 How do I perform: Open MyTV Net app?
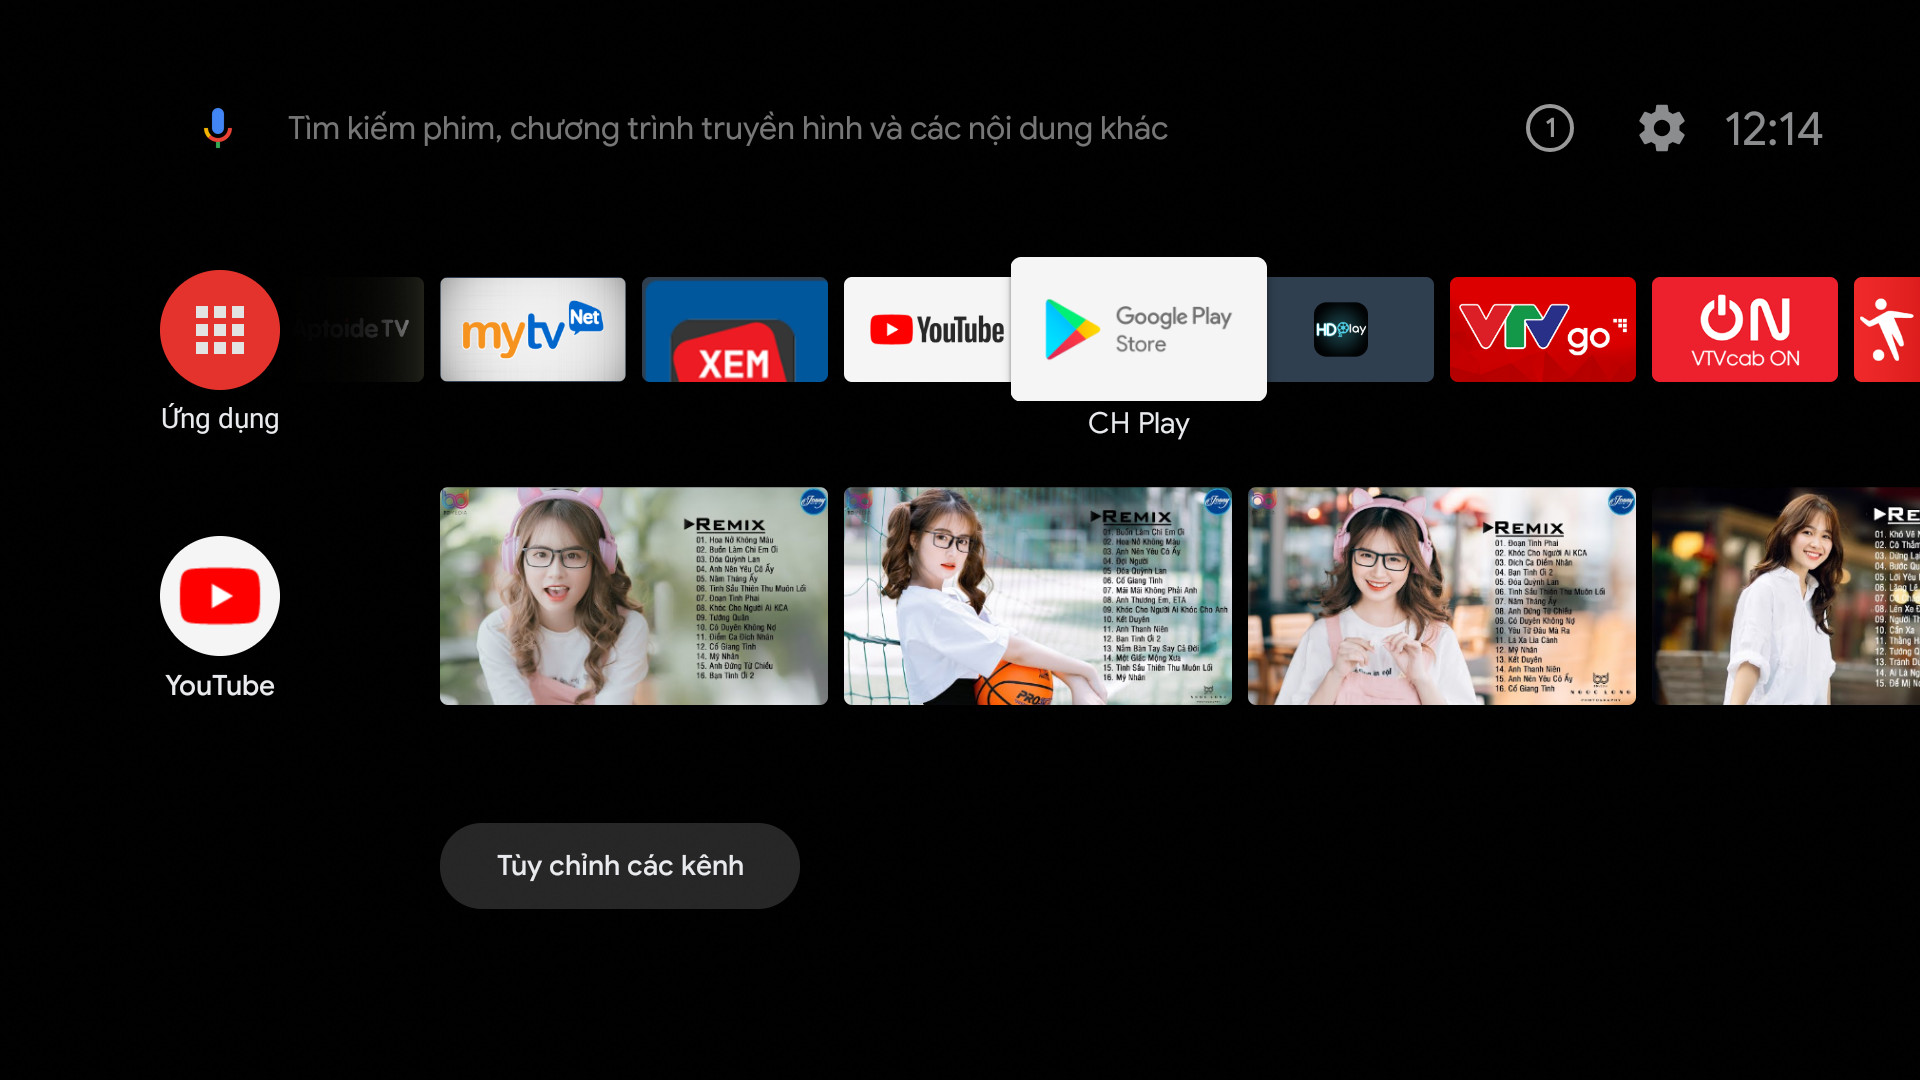pyautogui.click(x=534, y=328)
